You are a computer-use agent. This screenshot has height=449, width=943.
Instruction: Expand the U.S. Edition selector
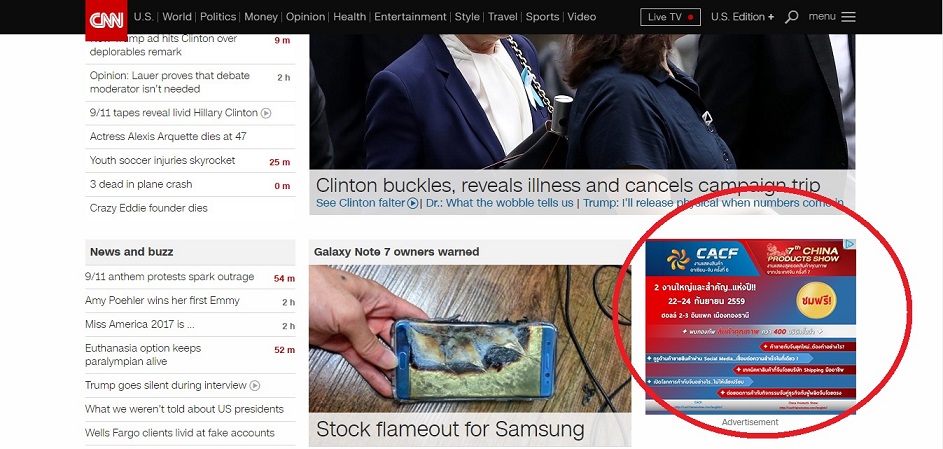(x=742, y=17)
